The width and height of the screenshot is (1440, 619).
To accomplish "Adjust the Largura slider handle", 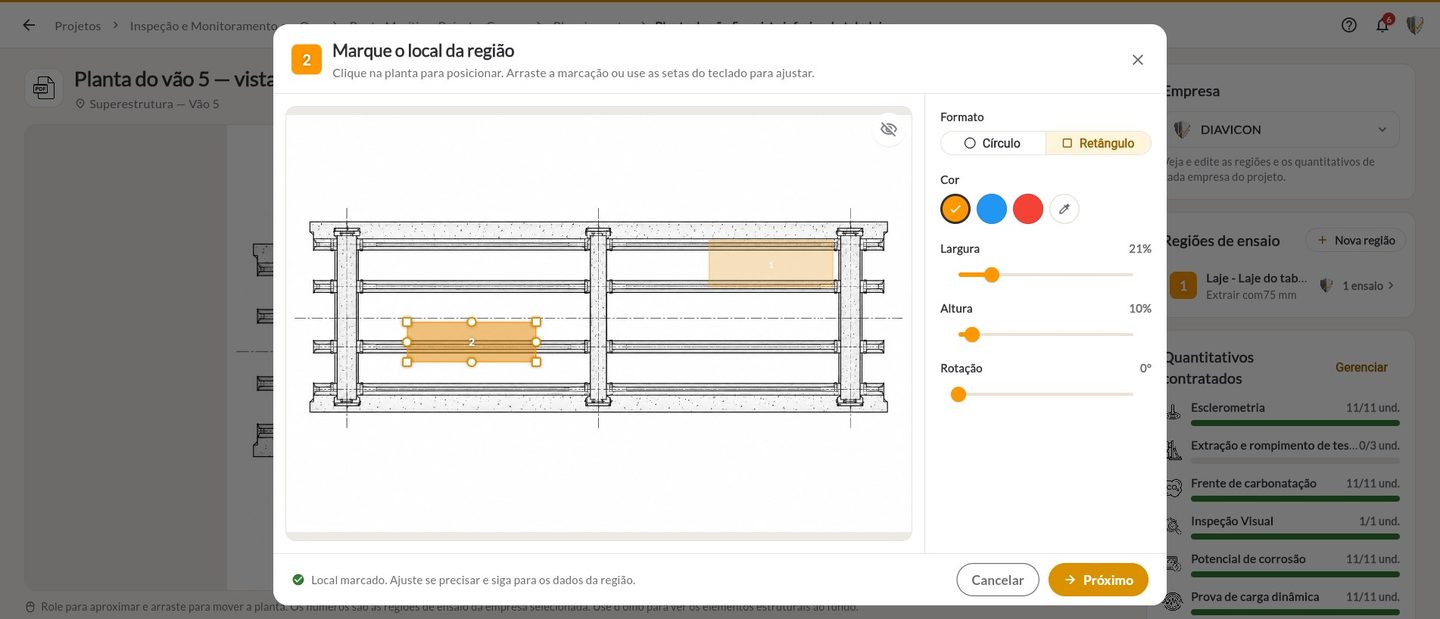I will (992, 274).
